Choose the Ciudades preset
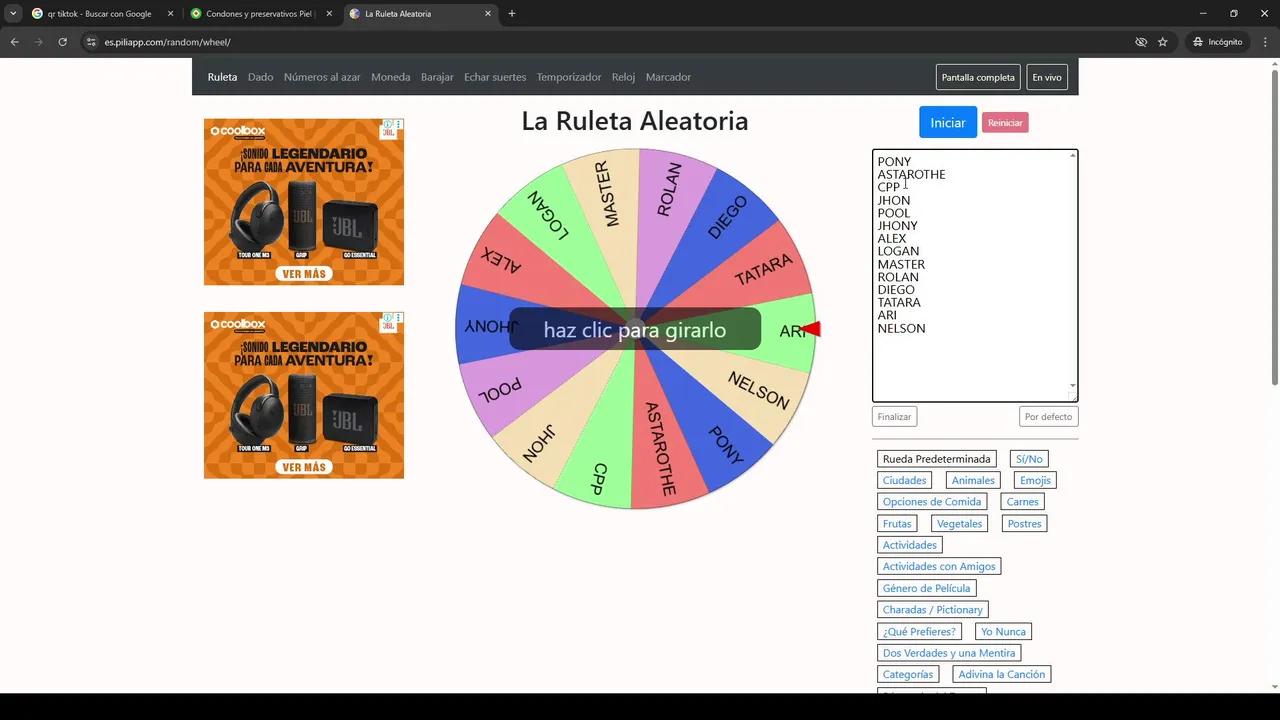 [904, 480]
